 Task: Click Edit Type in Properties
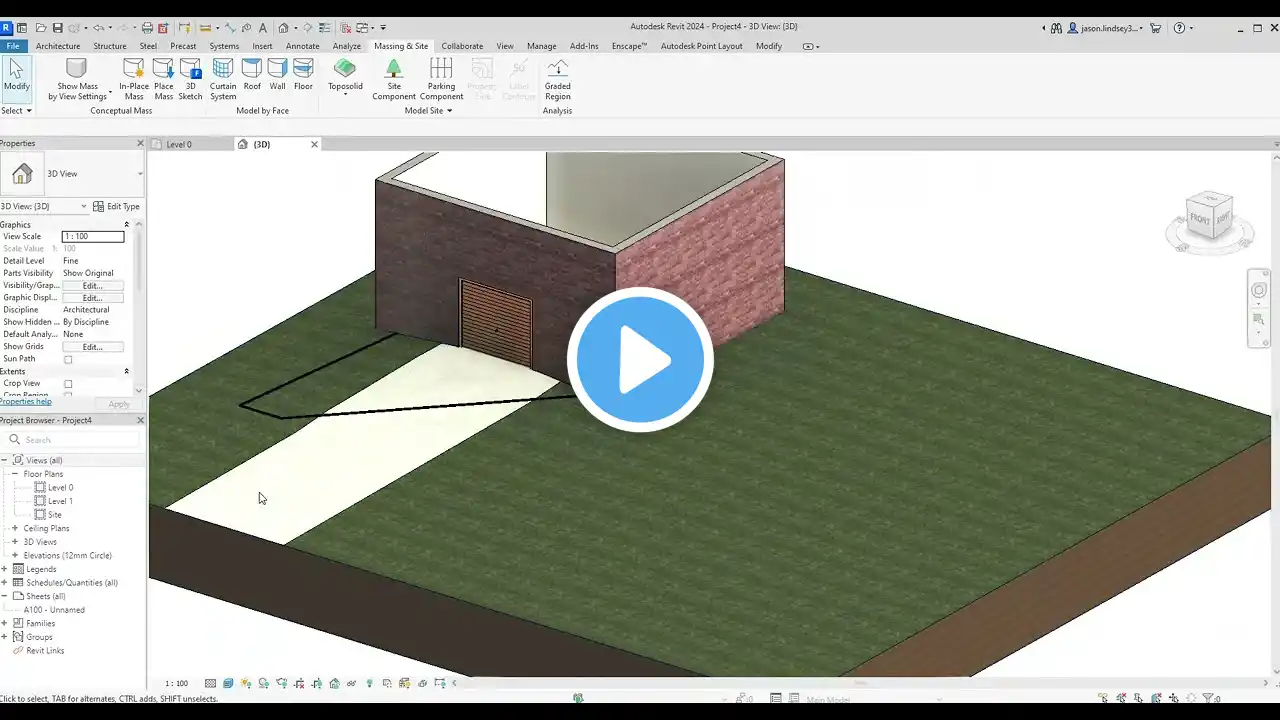pyautogui.click(x=117, y=206)
